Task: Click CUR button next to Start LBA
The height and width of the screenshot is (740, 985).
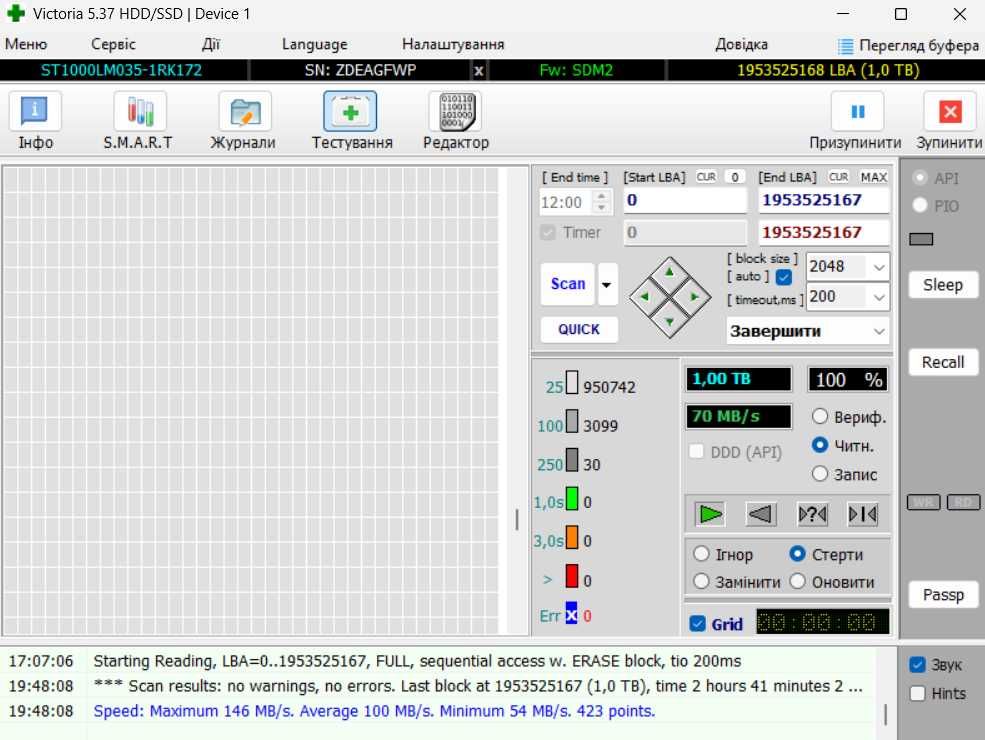Action: pyautogui.click(x=706, y=177)
